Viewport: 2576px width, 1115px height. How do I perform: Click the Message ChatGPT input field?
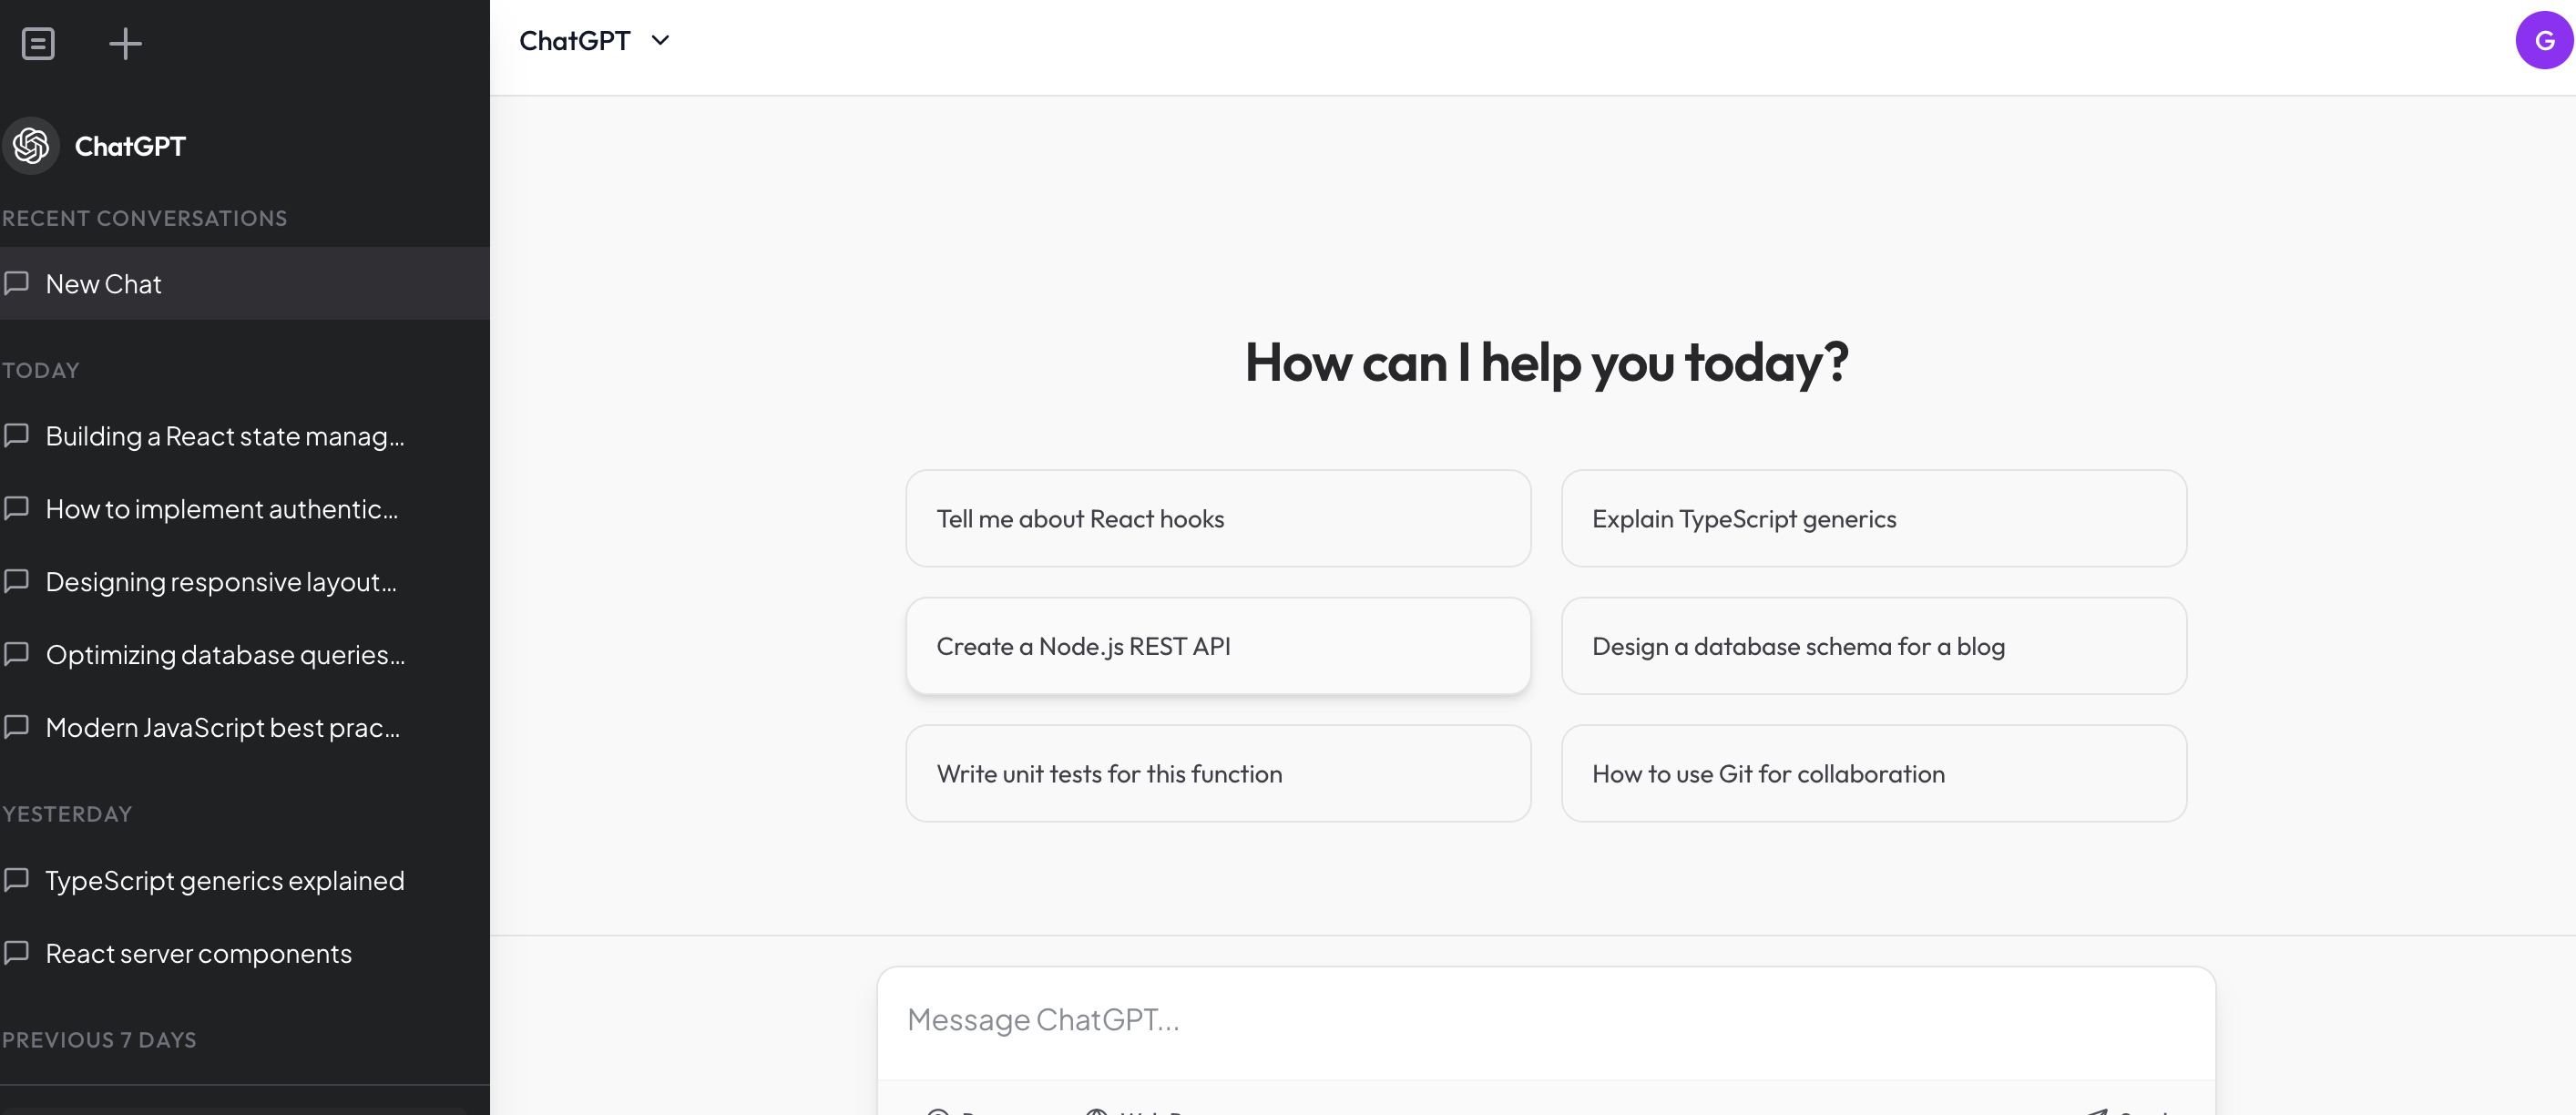point(1547,1019)
